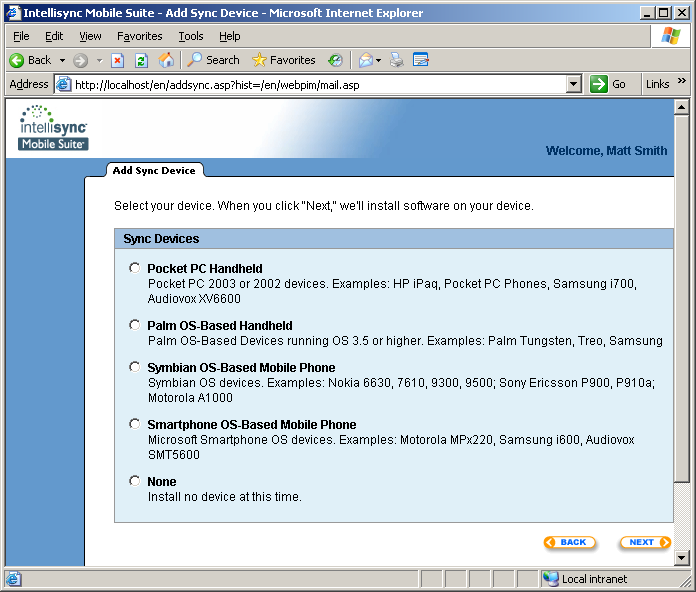Click the Intellisync Mobile Suite logo
This screenshot has height=592, width=696.
pyautogui.click(x=53, y=128)
